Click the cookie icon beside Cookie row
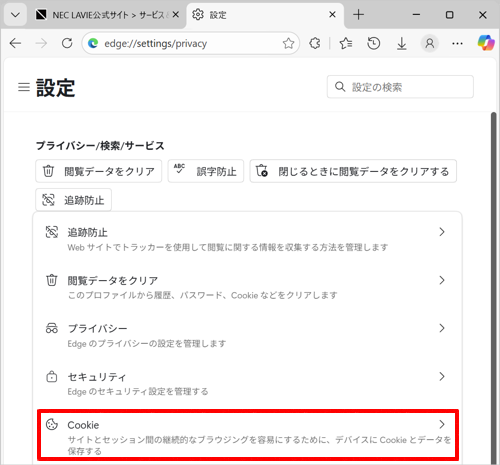Screen dimensions: 500x465 point(52,424)
